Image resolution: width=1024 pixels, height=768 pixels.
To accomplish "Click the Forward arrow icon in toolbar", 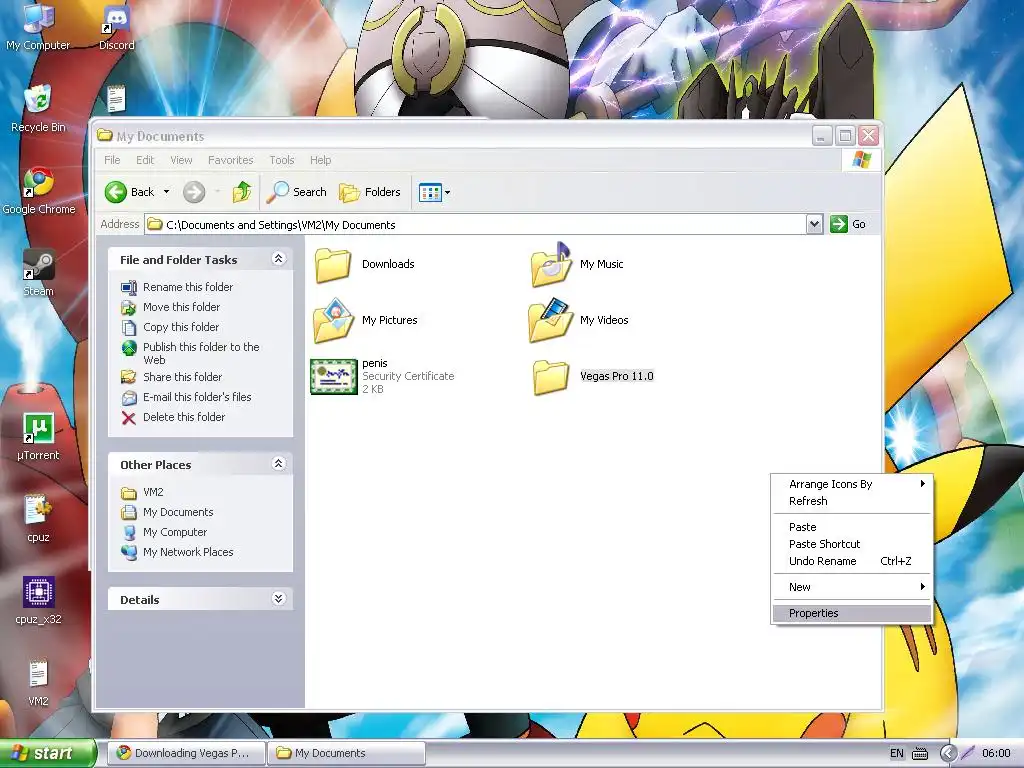I will pos(194,192).
